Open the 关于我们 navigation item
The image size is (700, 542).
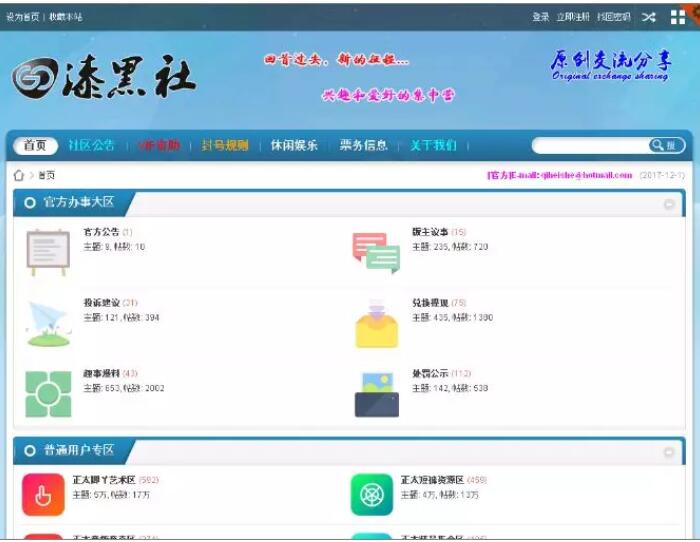433,145
